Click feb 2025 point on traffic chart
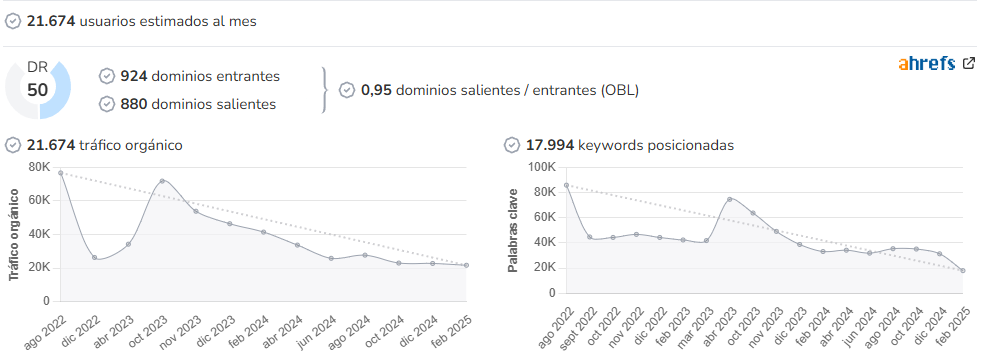The height and width of the screenshot is (362, 985). click(466, 265)
